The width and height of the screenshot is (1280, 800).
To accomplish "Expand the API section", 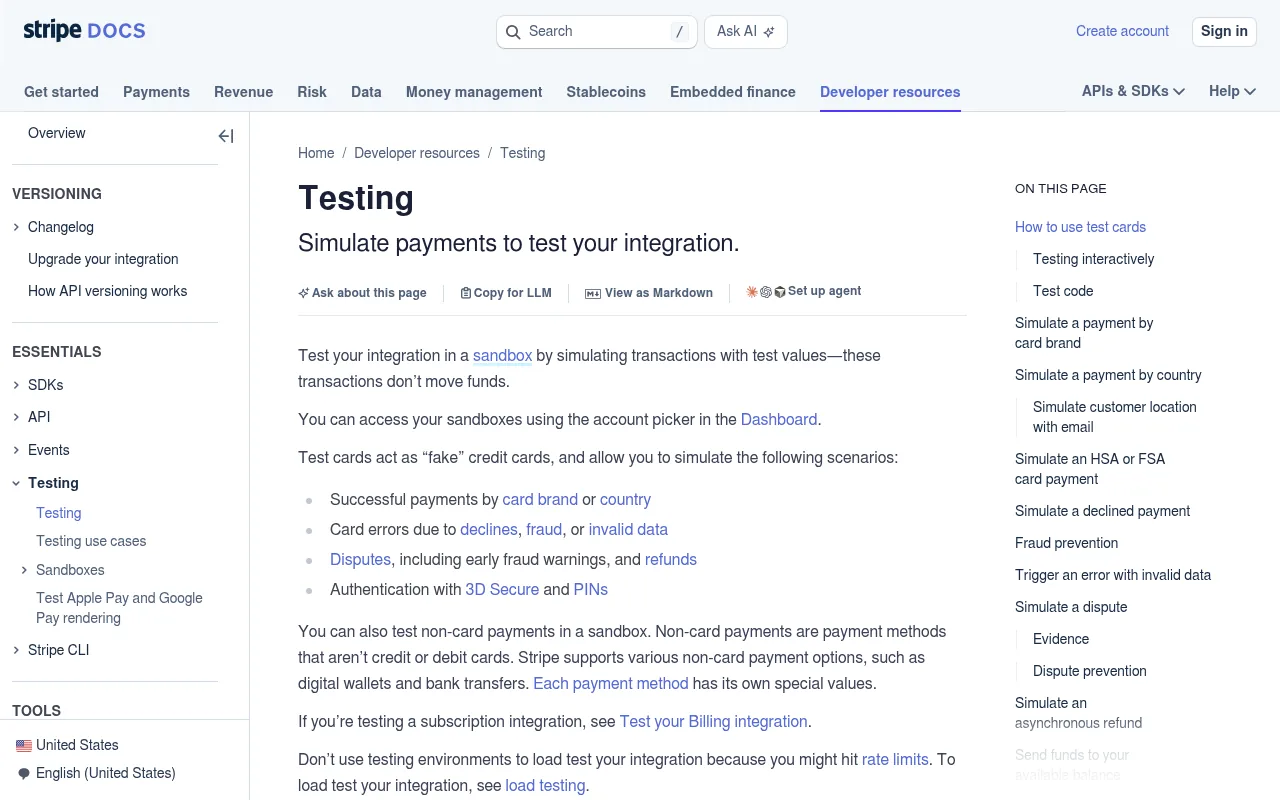I will [16, 417].
